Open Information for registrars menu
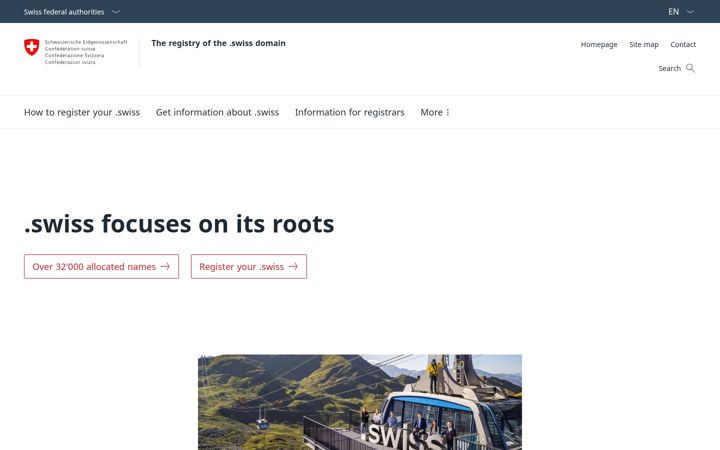 coord(349,112)
